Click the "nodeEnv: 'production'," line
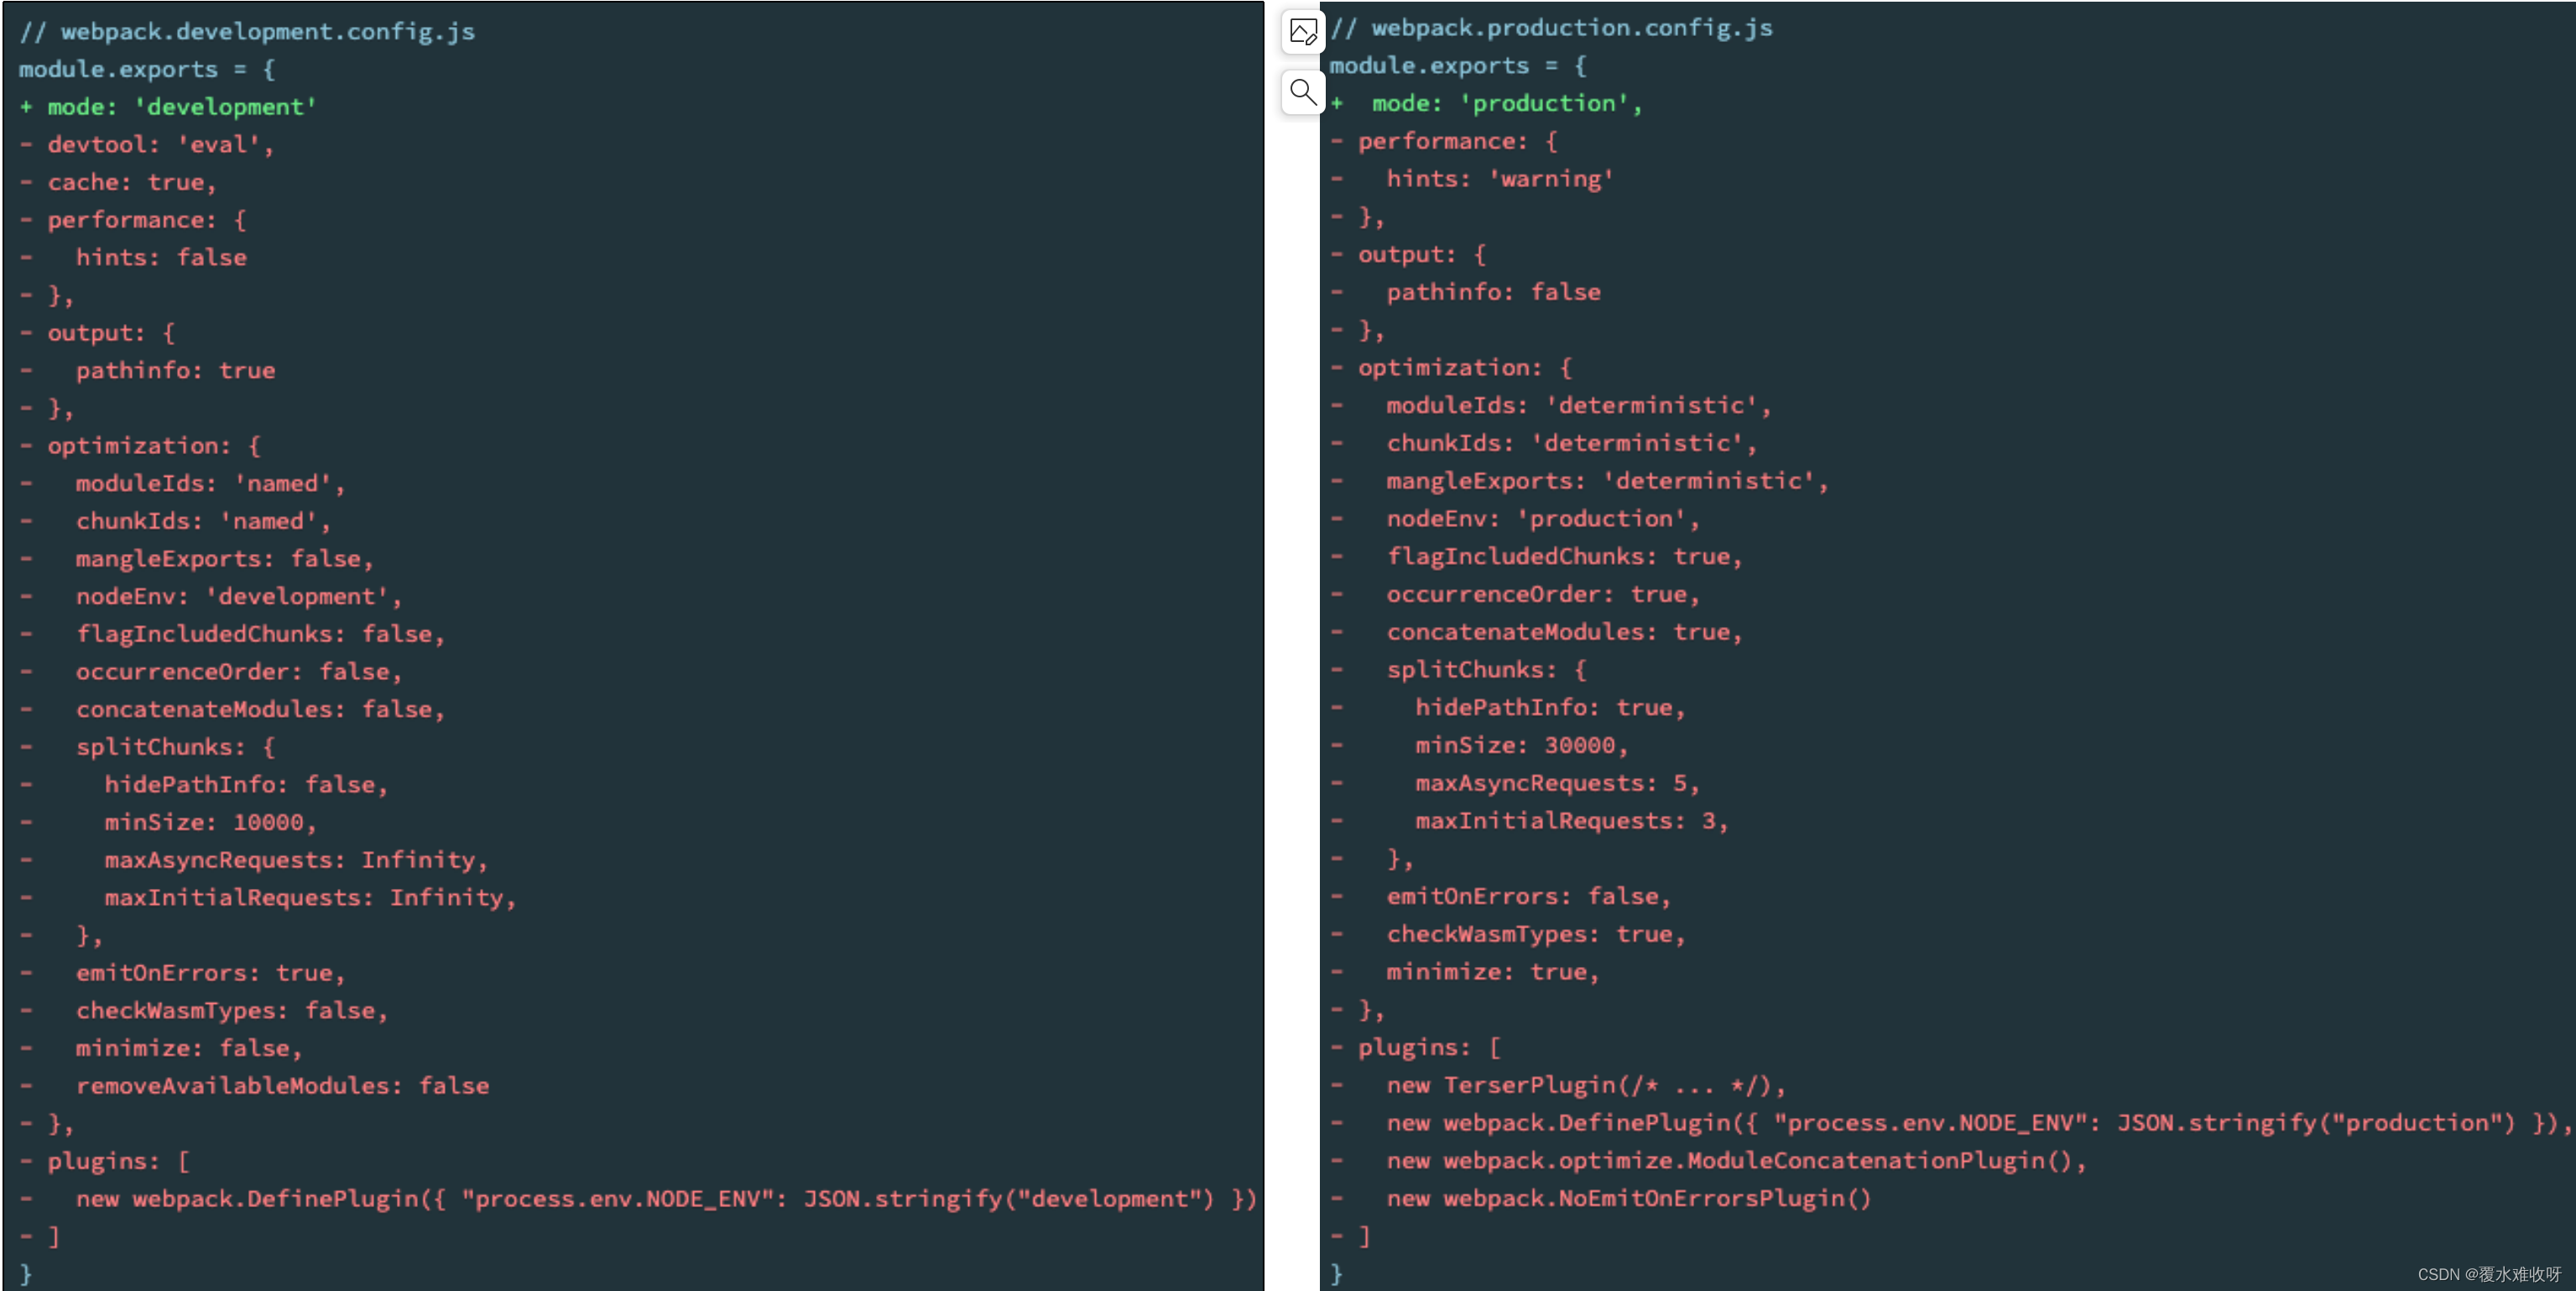This screenshot has height=1291, width=2576. [1543, 519]
